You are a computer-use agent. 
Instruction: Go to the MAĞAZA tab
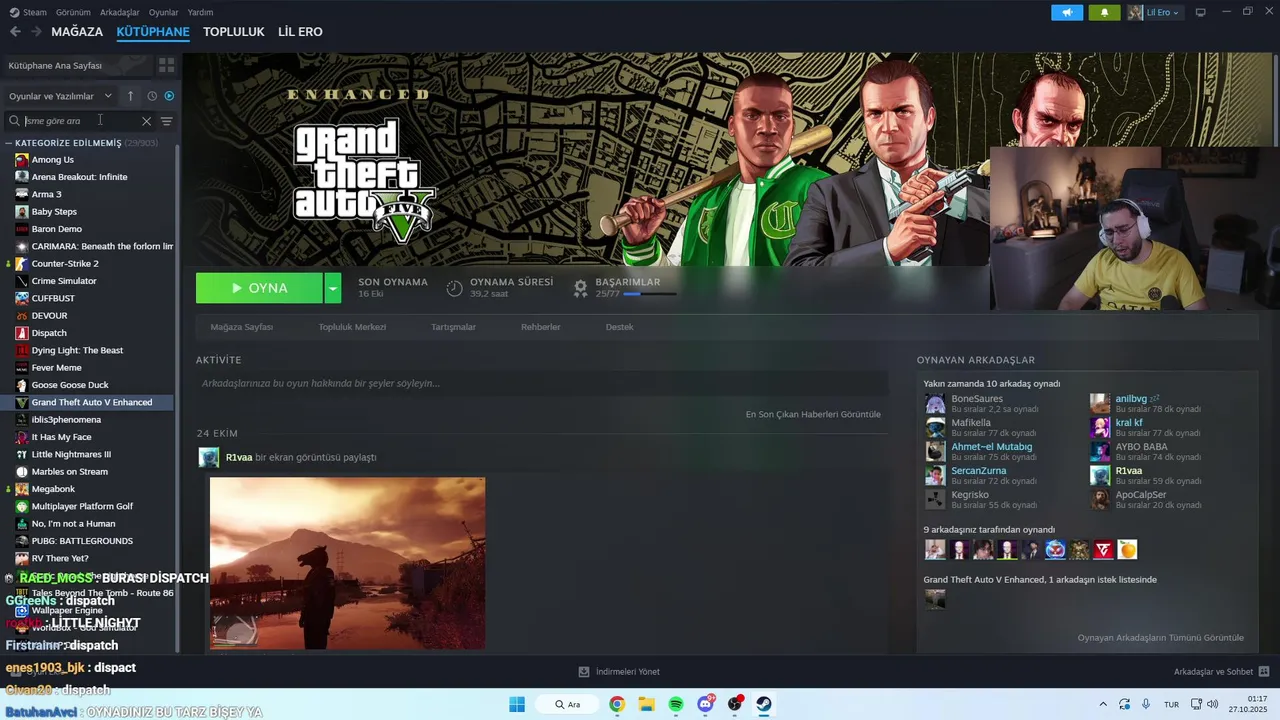tap(77, 32)
